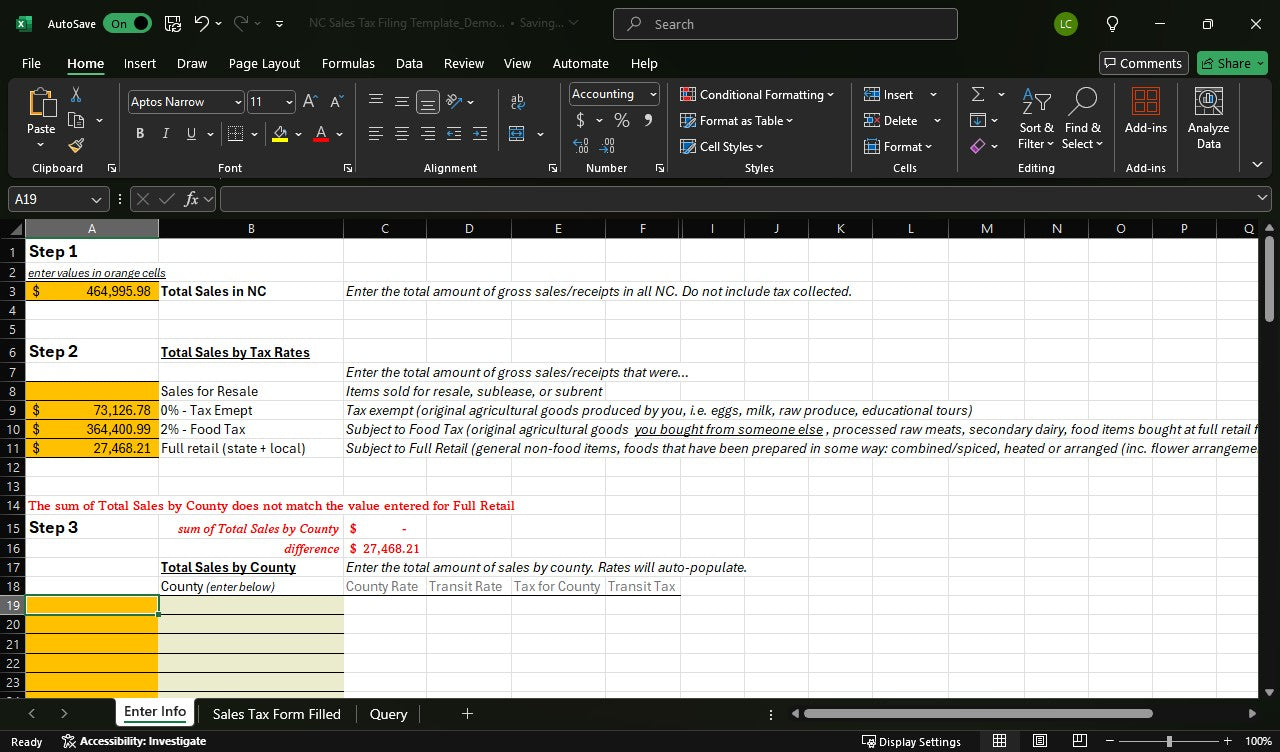Turn off the AutoSave toggle
Screen dimensions: 1280x752
click(x=127, y=24)
